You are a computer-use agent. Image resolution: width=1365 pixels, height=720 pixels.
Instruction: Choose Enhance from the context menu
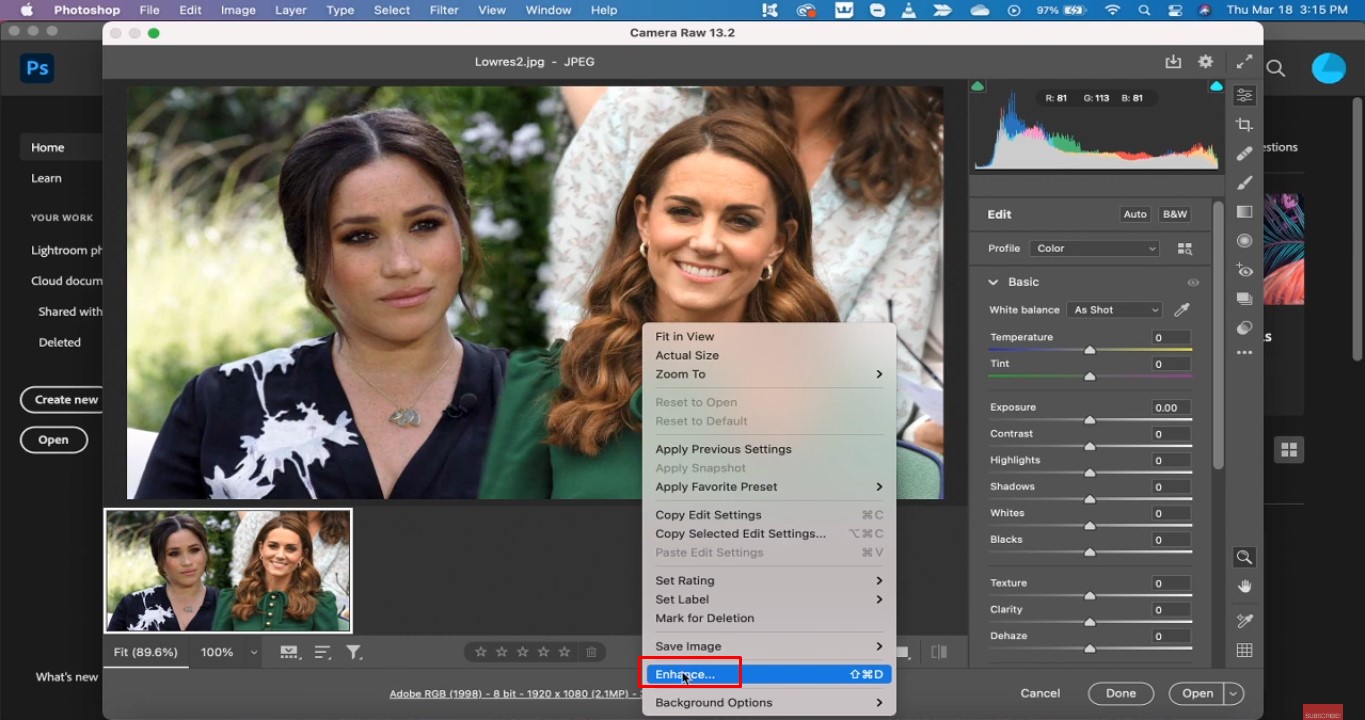coord(688,674)
